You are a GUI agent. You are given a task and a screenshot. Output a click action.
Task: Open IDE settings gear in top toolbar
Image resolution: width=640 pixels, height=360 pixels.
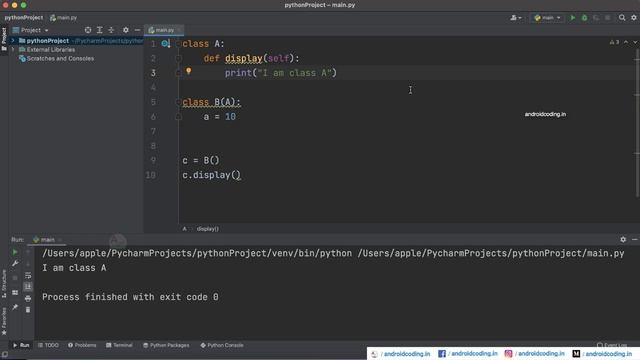click(634, 18)
